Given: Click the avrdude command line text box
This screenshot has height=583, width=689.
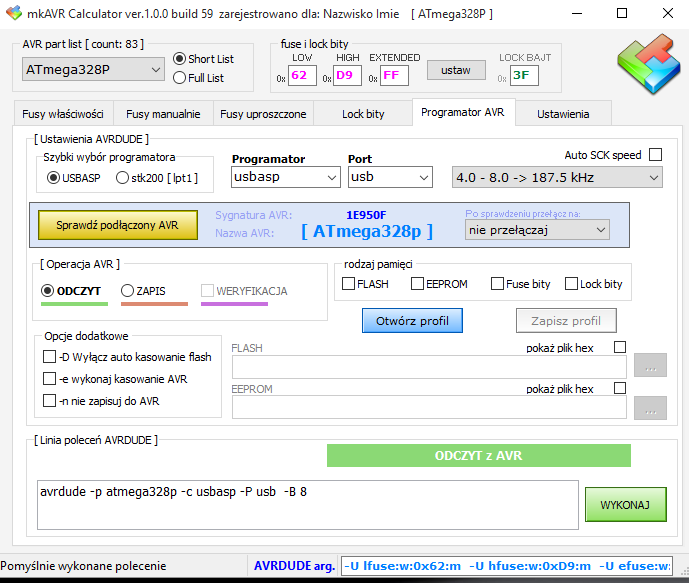Looking at the screenshot, I should click(x=308, y=505).
